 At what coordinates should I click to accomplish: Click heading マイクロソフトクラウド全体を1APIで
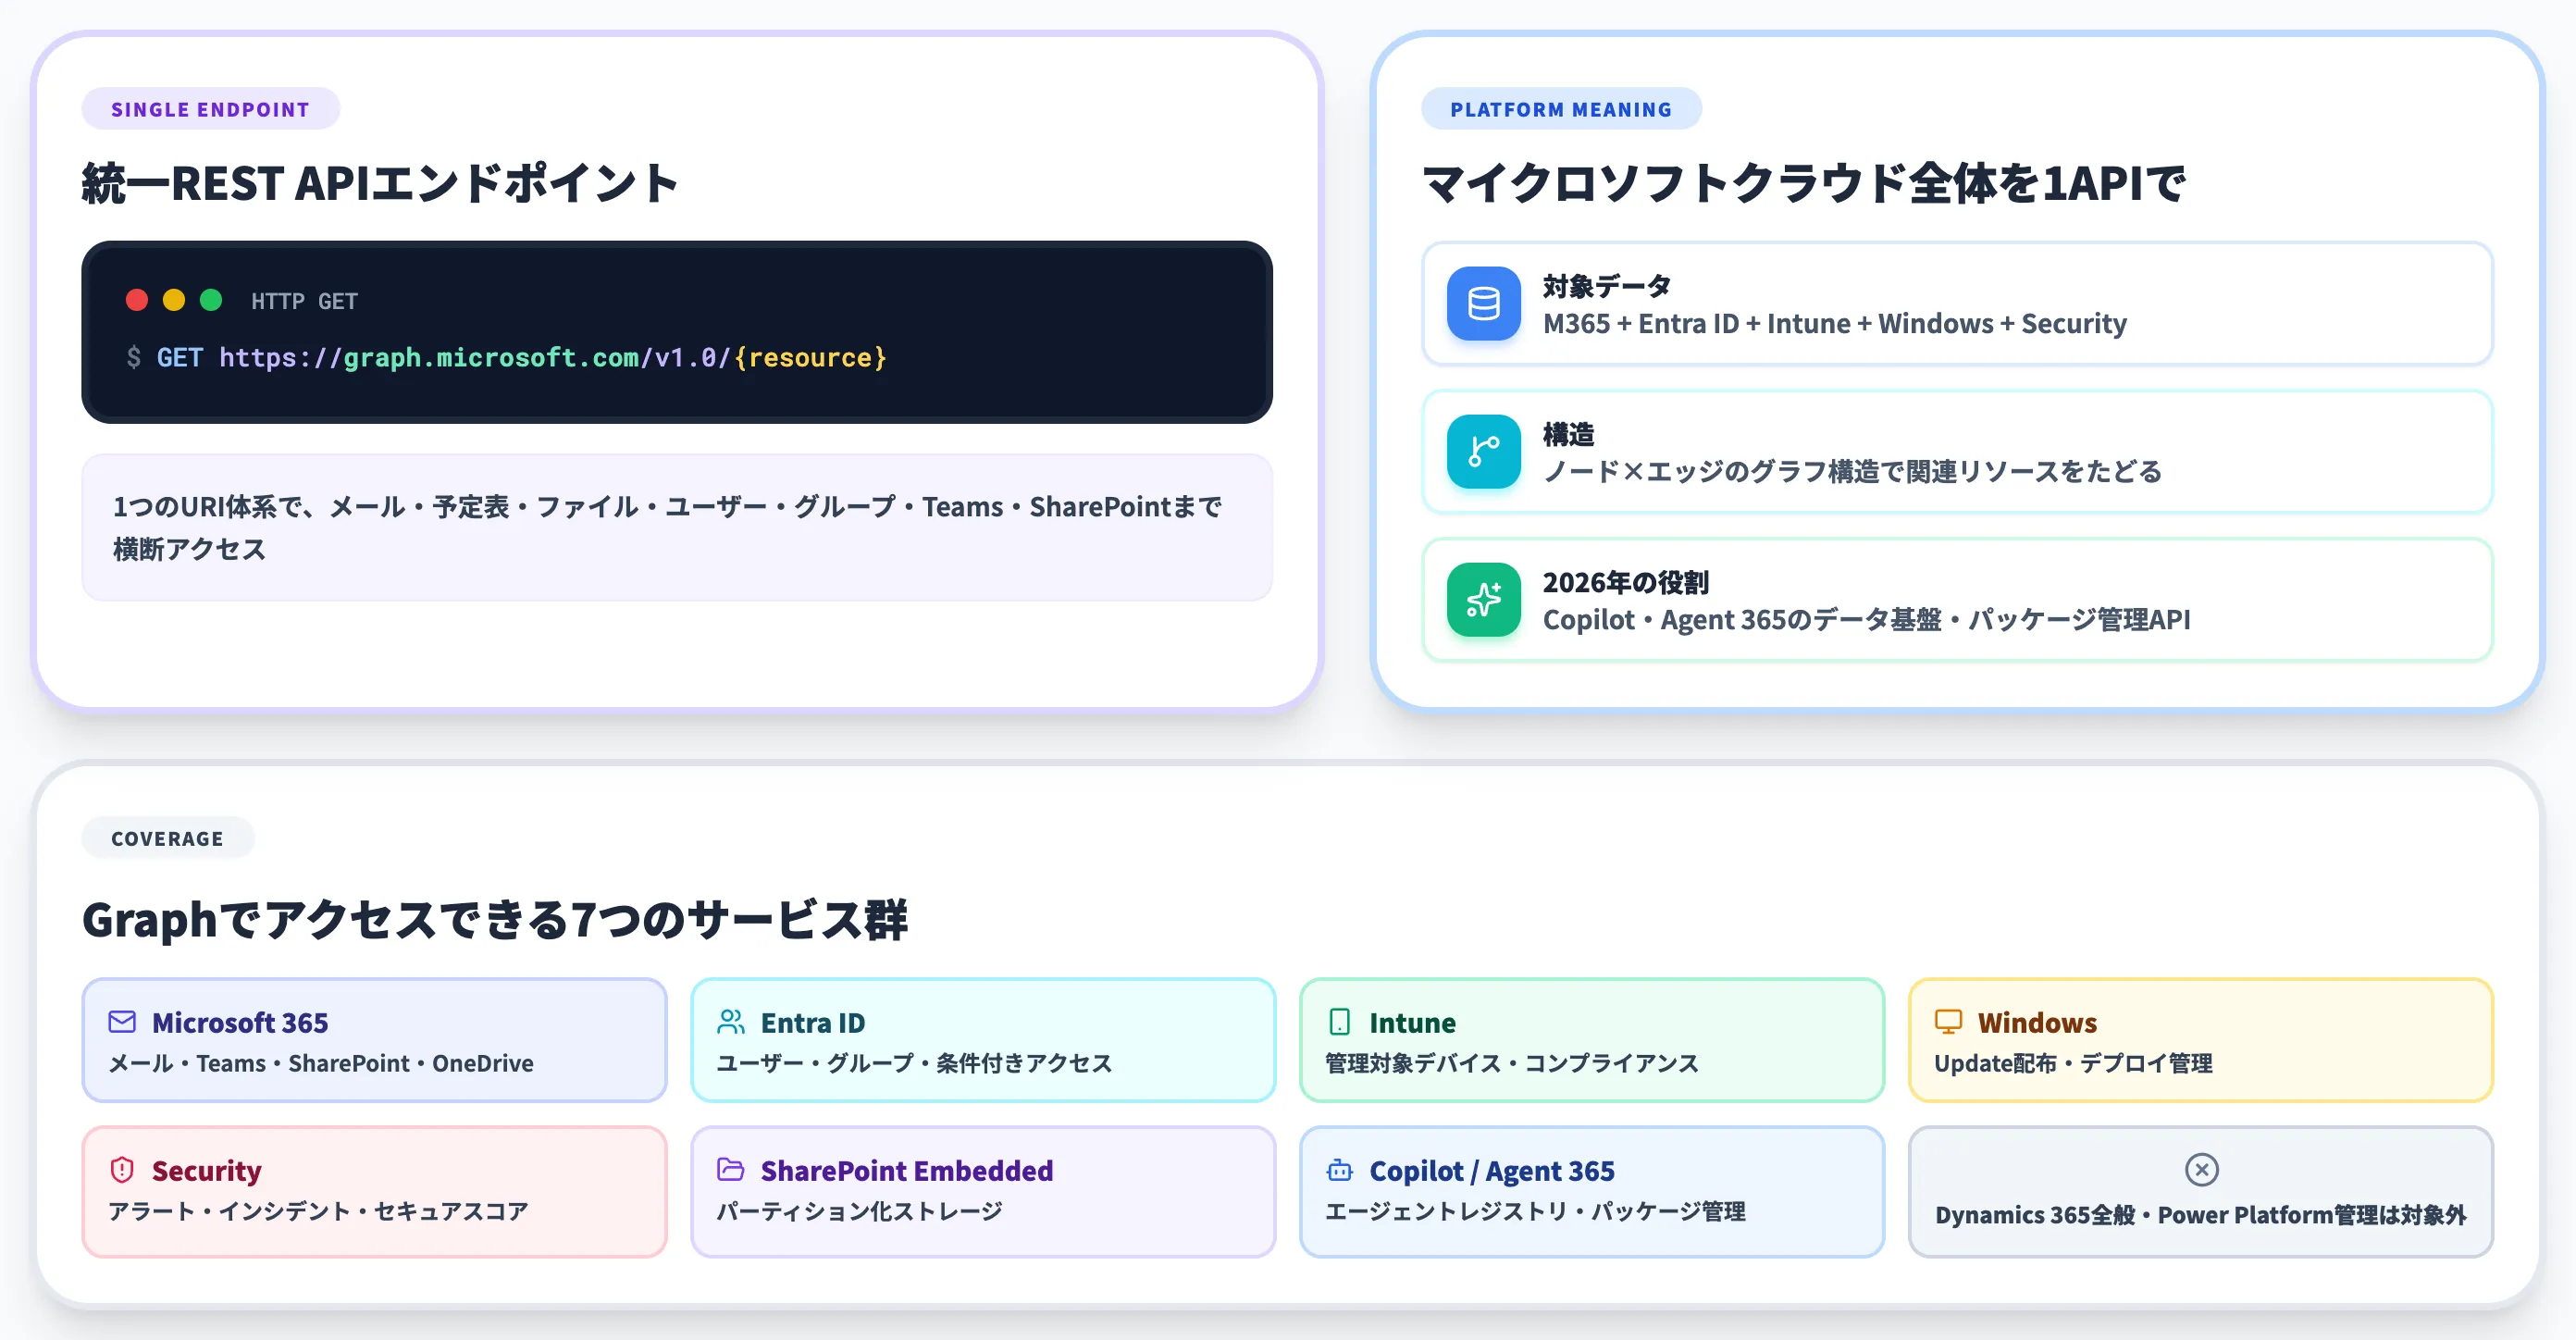tap(1804, 183)
